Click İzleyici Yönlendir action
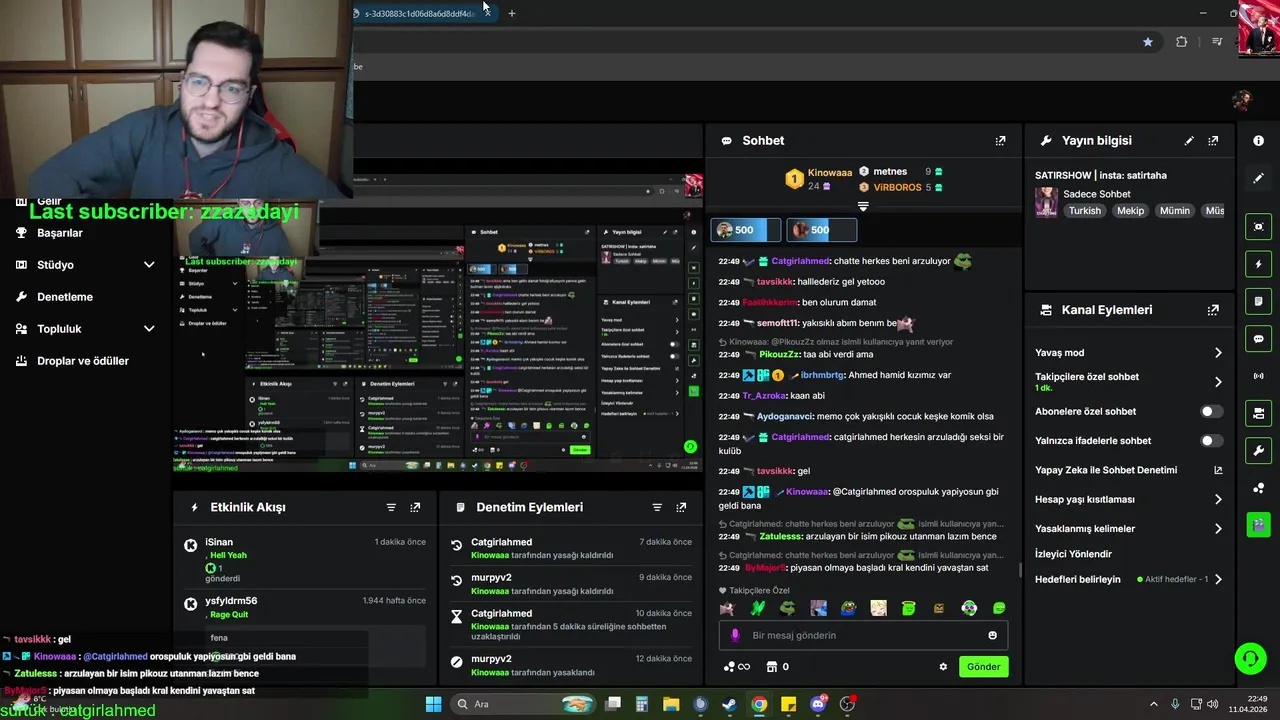This screenshot has width=1280, height=720. pos(1073,554)
